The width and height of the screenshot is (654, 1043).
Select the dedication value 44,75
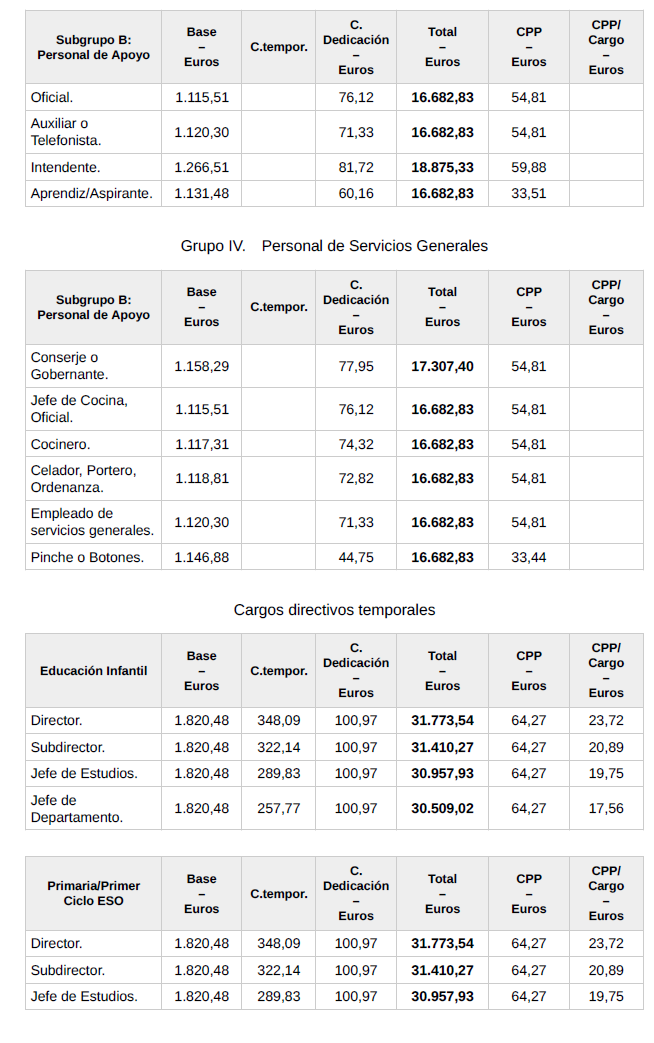click(356, 557)
